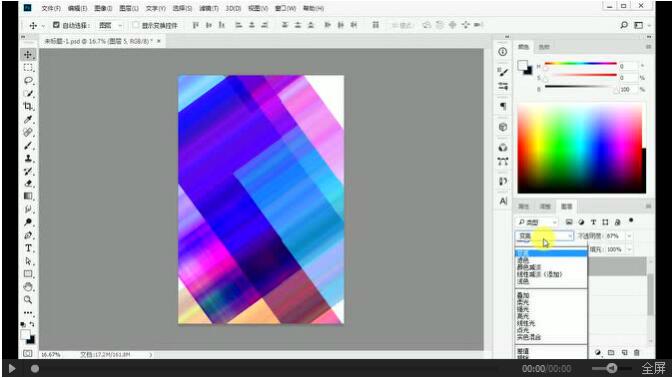672x378 pixels.
Task: Open the layer filter type 类型 dropdown
Action: (537, 222)
